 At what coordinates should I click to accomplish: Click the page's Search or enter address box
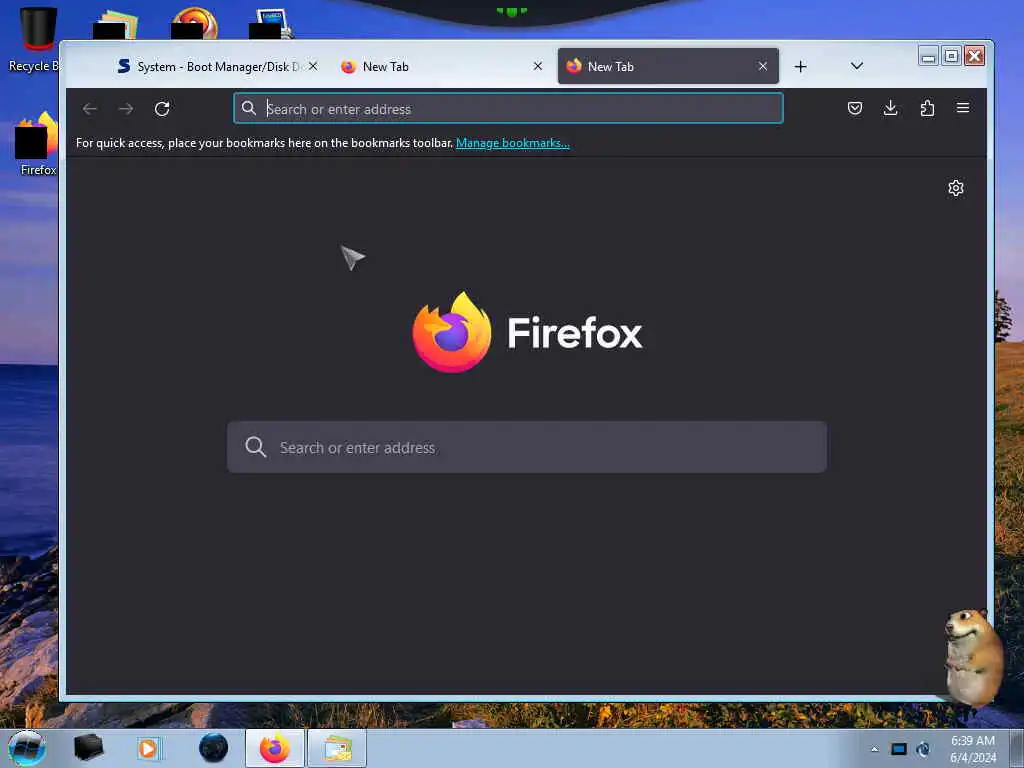click(x=526, y=447)
